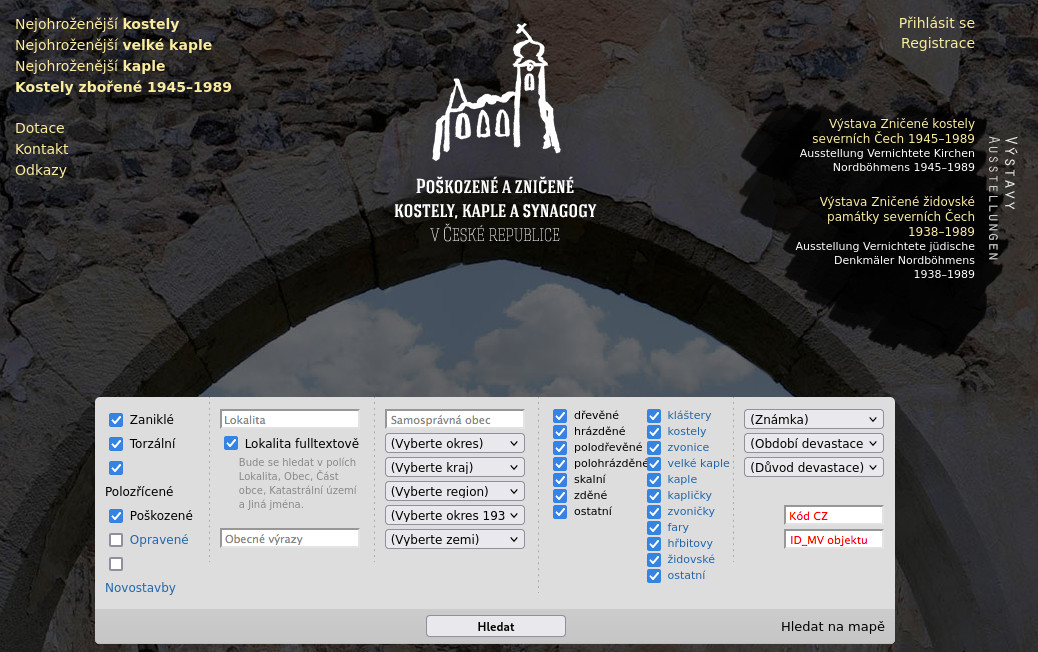
Task: Click the Samosprávná obec input field
Action: [455, 420]
